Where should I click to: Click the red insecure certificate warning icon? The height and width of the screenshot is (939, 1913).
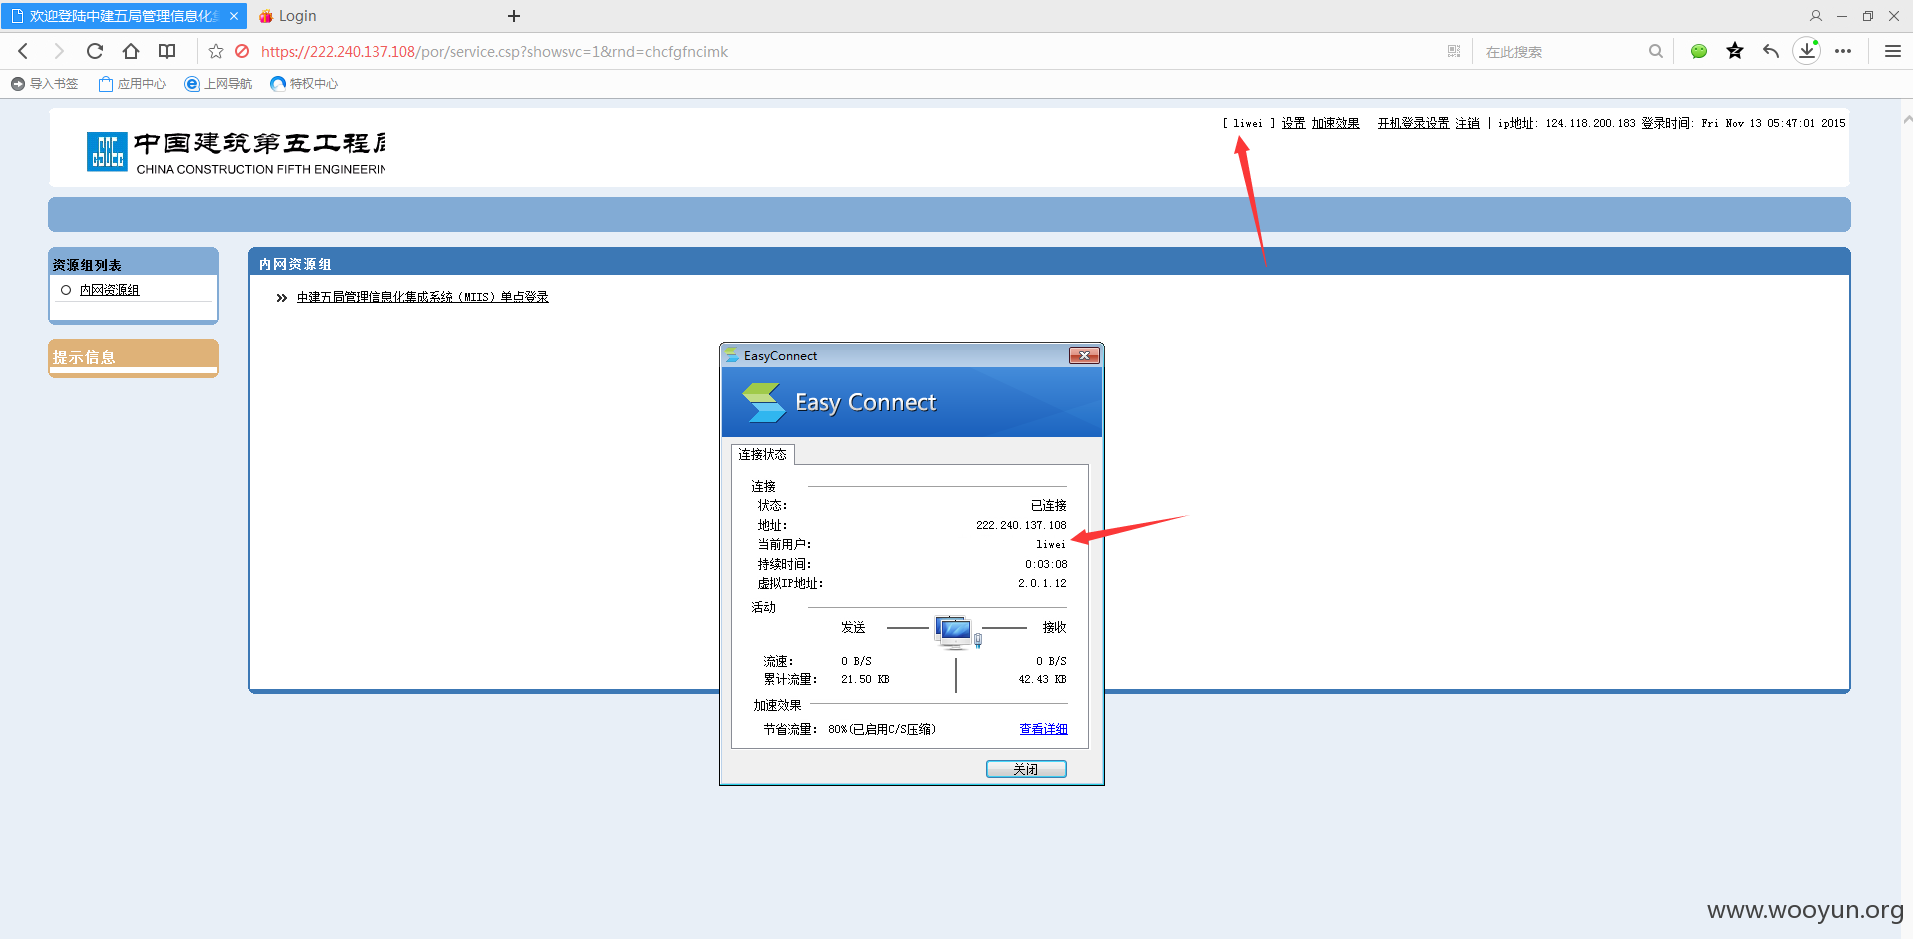(x=242, y=51)
